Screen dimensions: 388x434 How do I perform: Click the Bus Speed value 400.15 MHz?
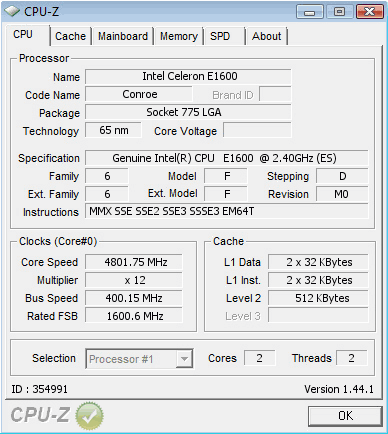(x=134, y=298)
